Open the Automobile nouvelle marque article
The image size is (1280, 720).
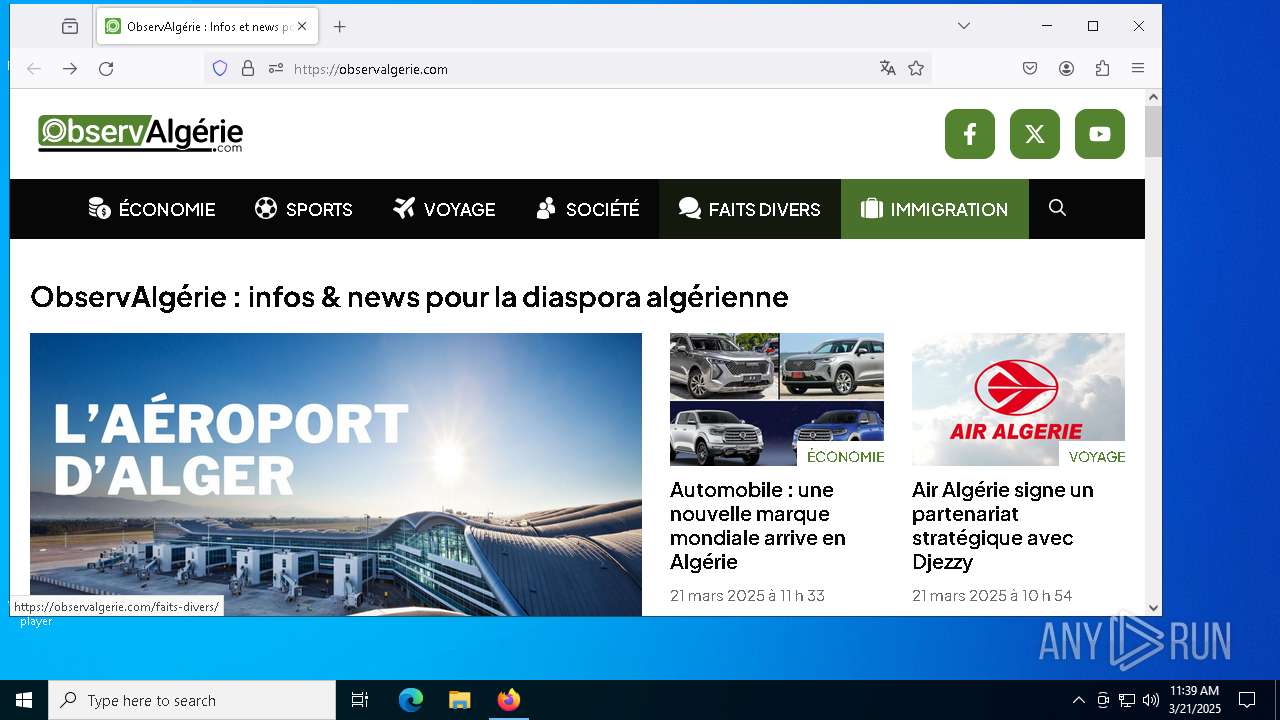click(758, 526)
